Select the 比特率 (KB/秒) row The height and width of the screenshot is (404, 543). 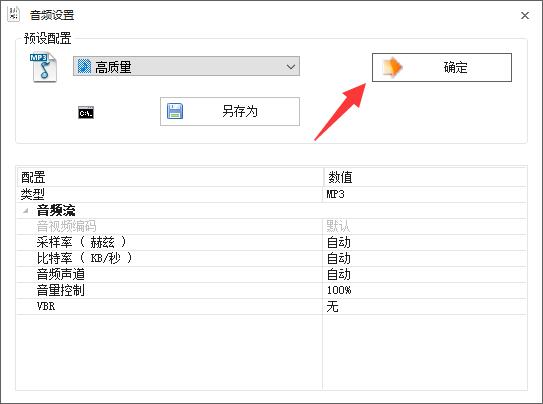point(272,258)
